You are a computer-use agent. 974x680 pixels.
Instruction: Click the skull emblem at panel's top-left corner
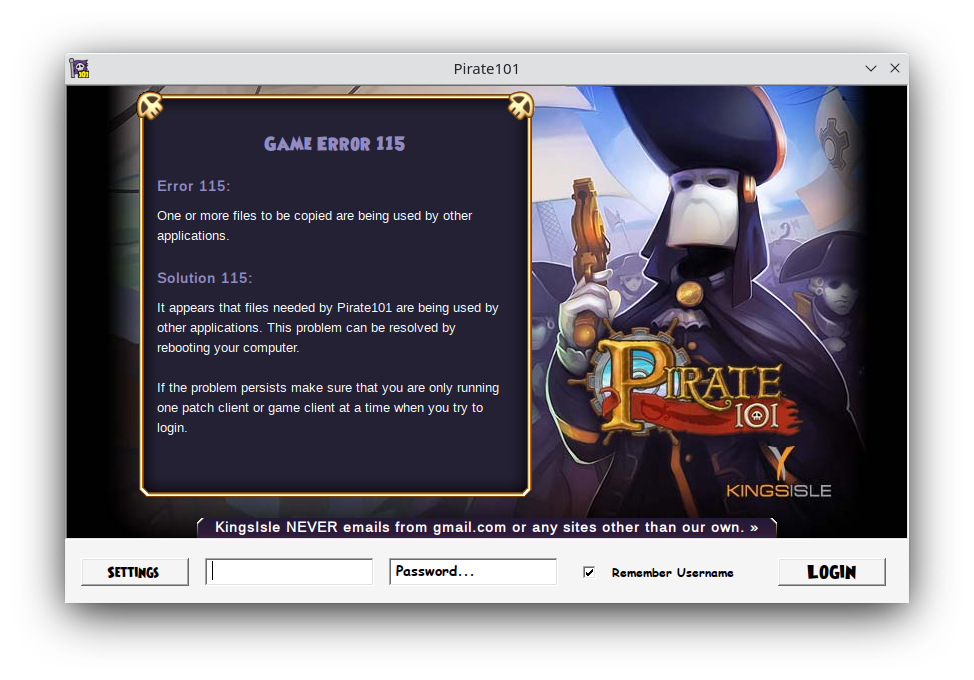pyautogui.click(x=150, y=105)
